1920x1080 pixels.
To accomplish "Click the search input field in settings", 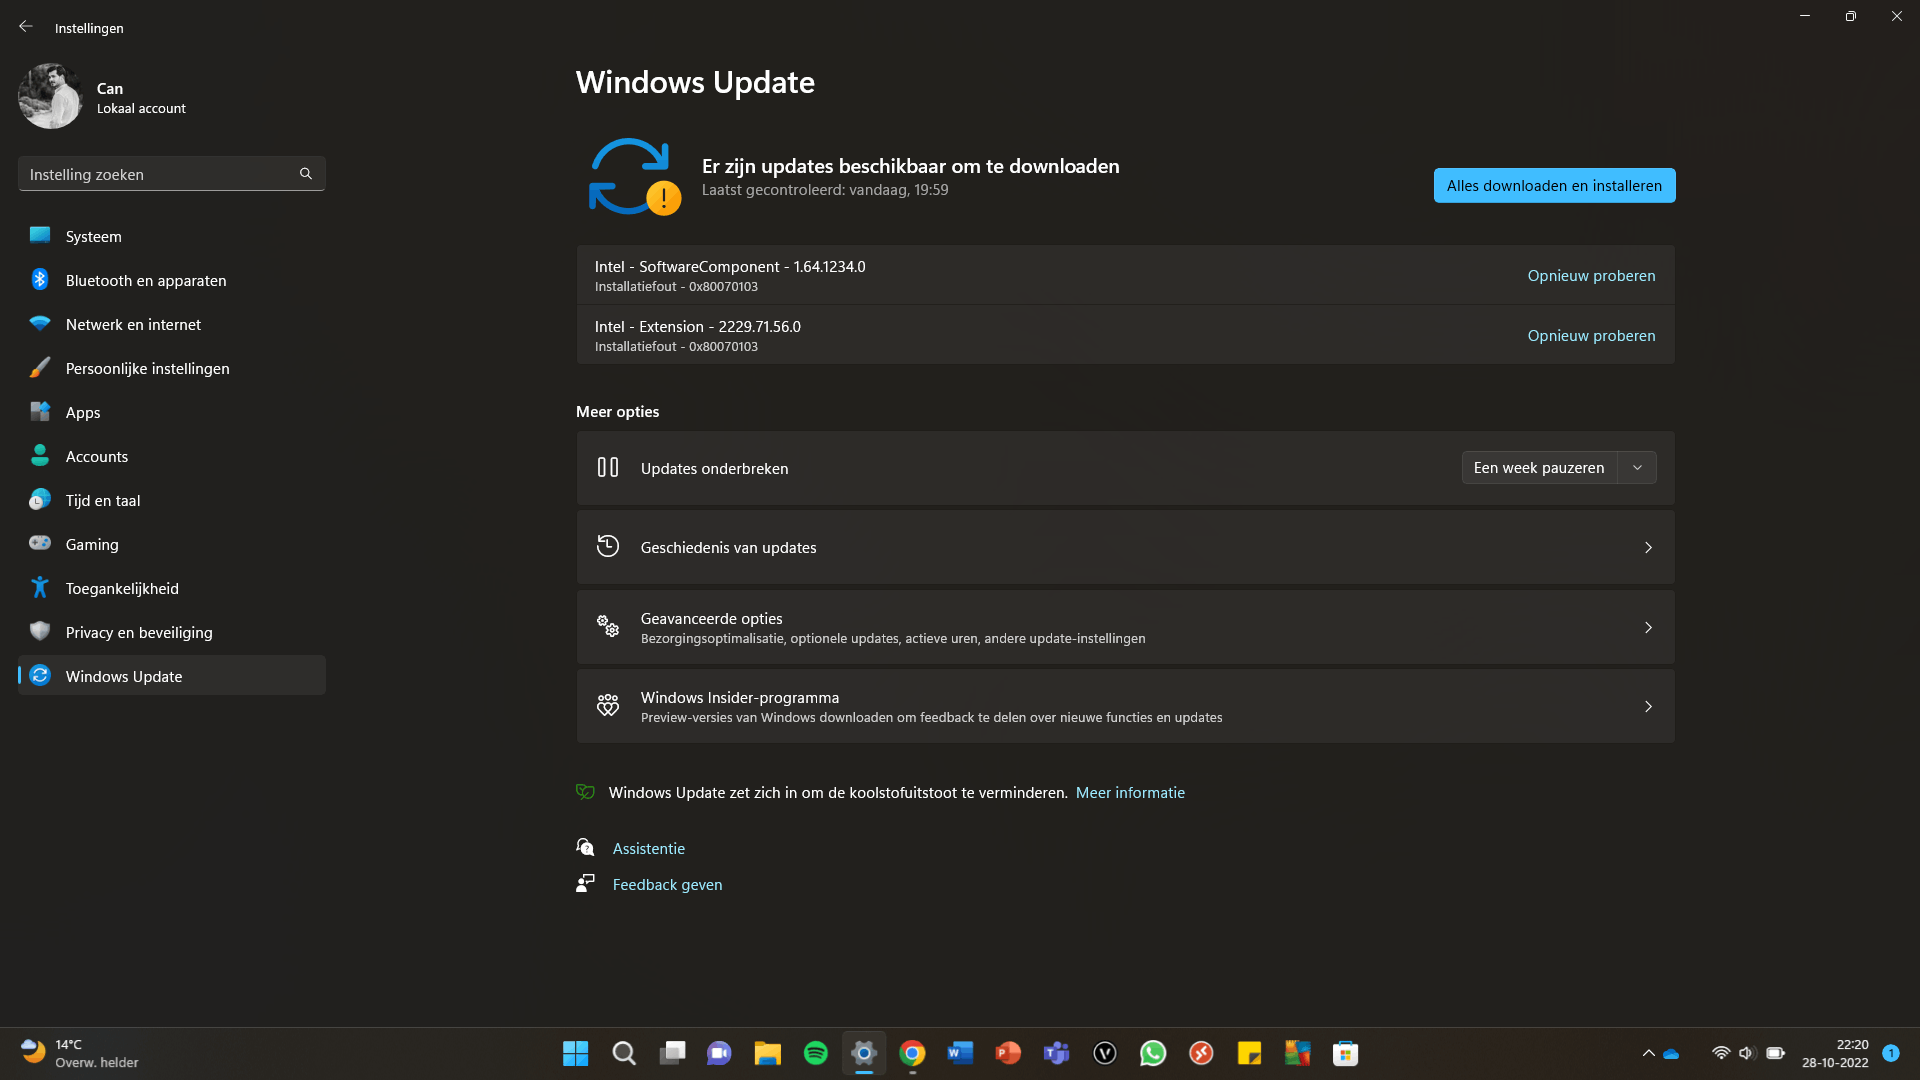I will click(170, 174).
